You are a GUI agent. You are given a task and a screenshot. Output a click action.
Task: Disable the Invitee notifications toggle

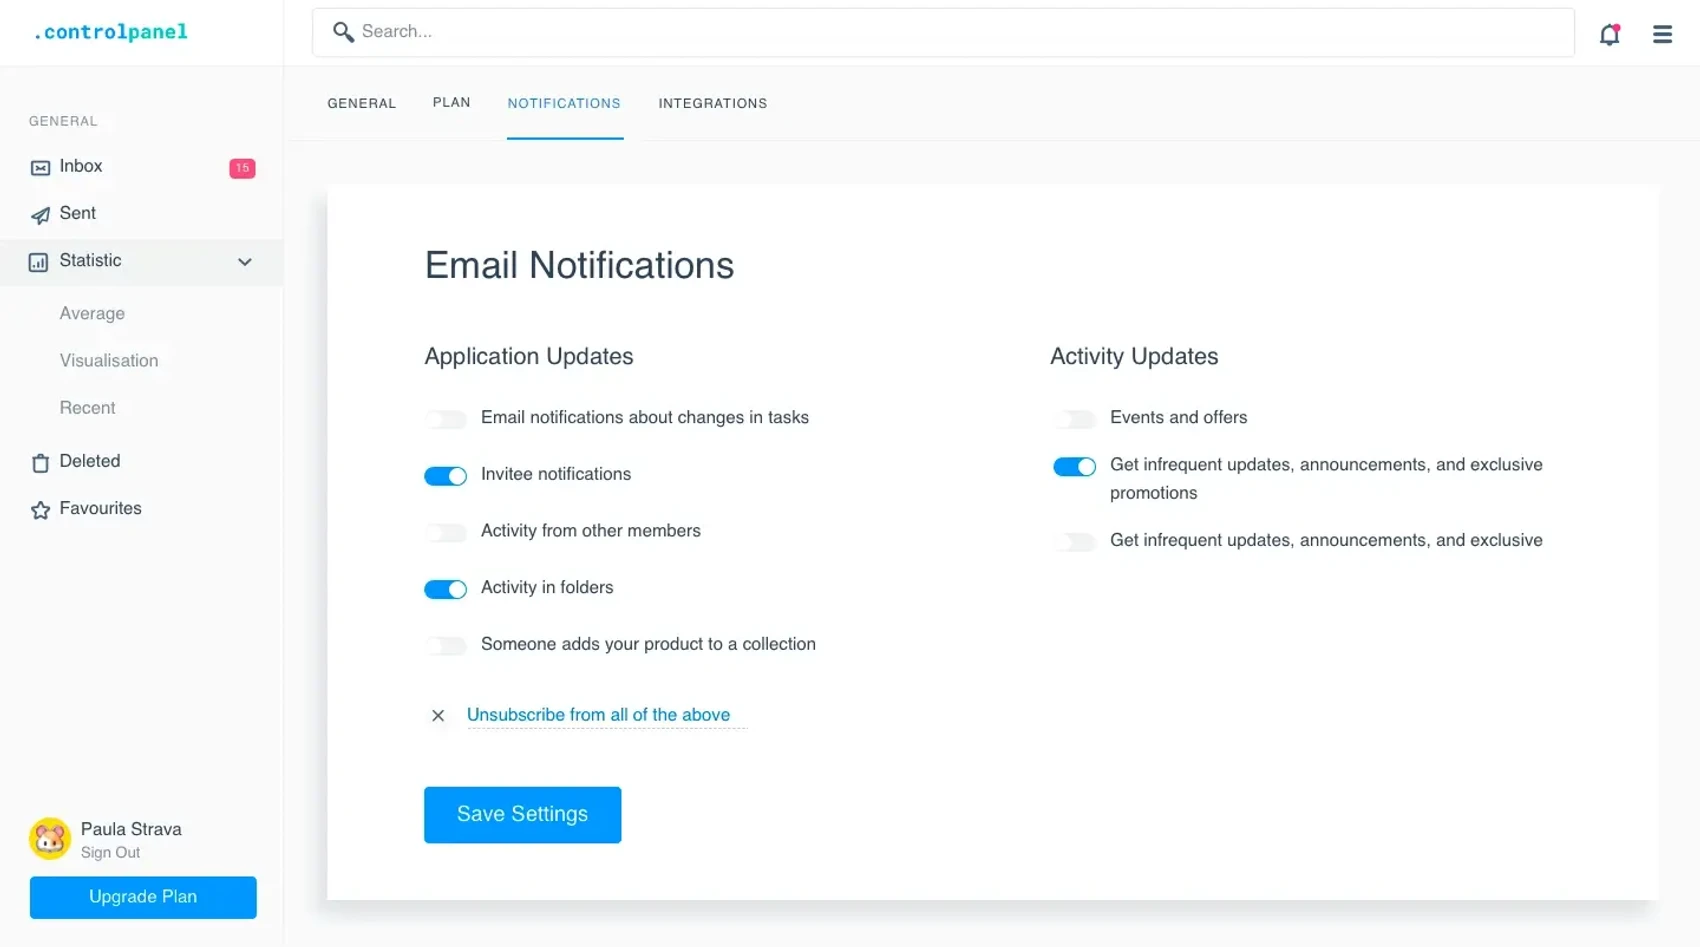click(446, 476)
